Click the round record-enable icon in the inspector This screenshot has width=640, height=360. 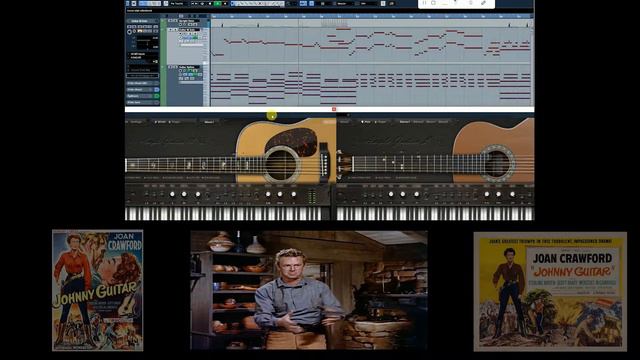tap(129, 32)
